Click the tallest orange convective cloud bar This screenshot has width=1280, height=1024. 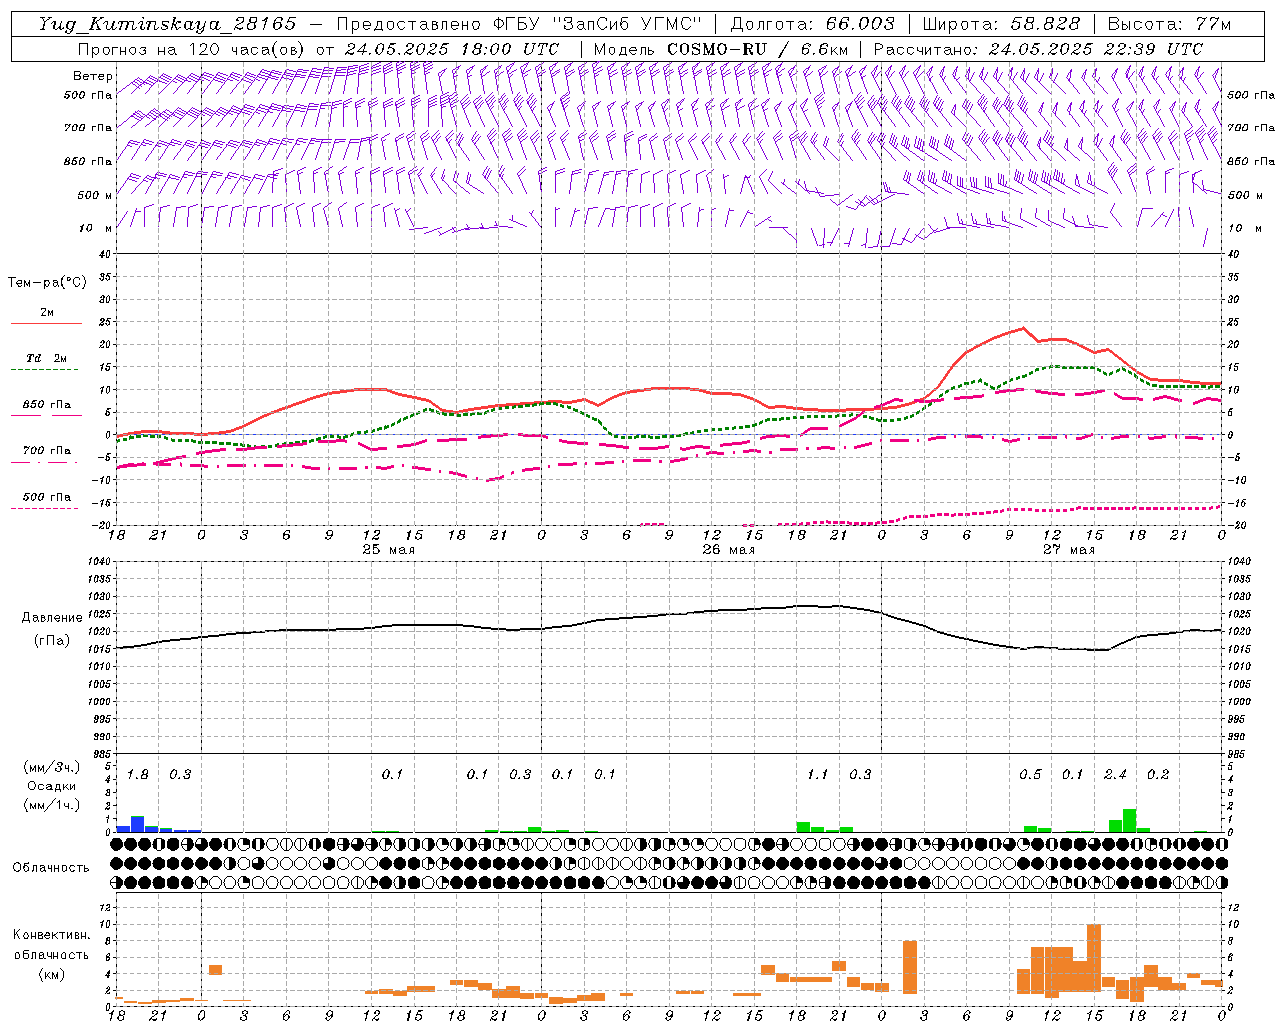click(x=1094, y=958)
